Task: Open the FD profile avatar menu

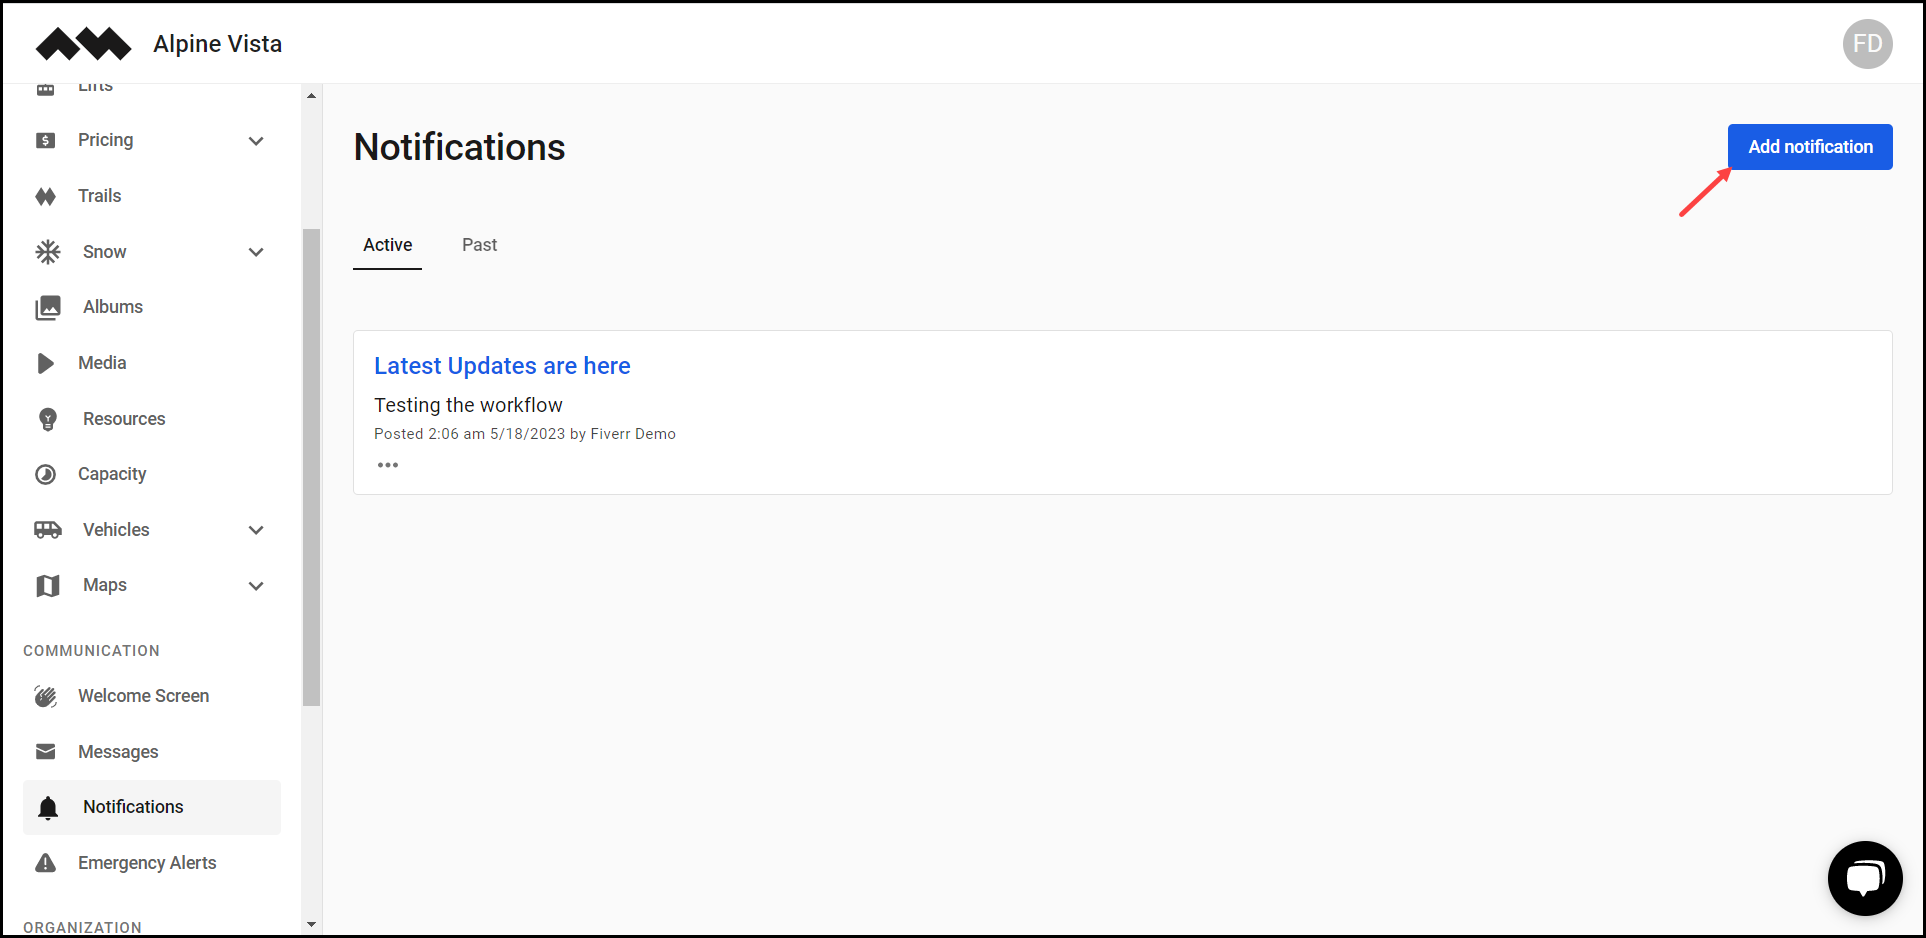Action: point(1867,44)
